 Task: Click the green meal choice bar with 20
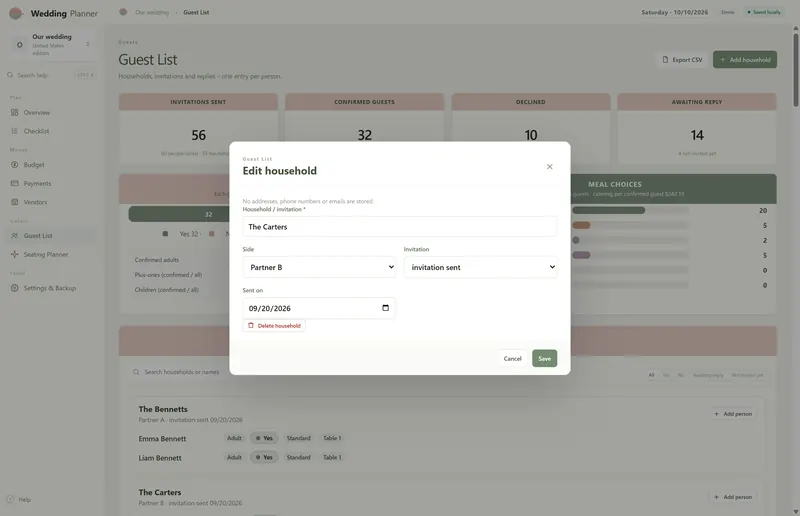click(x=608, y=210)
